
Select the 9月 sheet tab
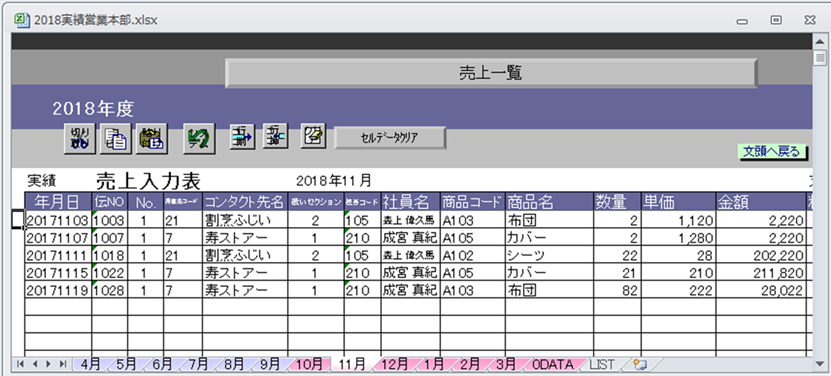[x=270, y=364]
